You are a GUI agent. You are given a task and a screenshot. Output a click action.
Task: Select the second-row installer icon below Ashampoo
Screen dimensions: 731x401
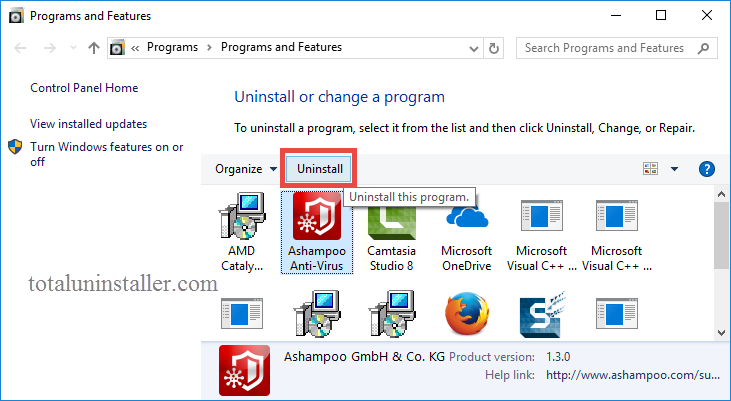[317, 314]
